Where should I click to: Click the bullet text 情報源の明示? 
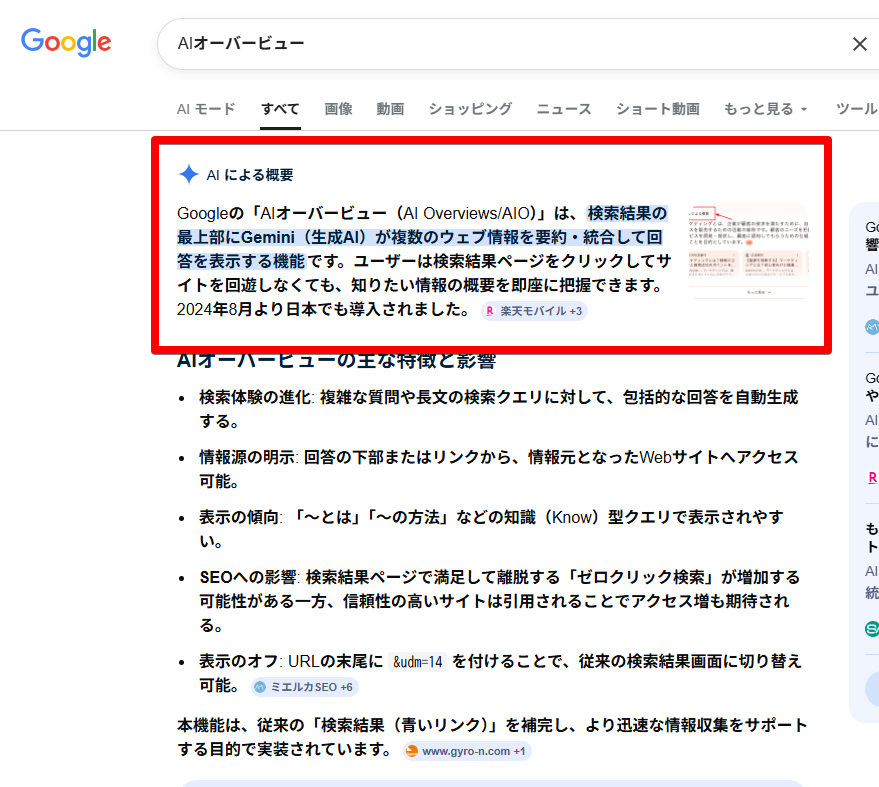pos(247,457)
